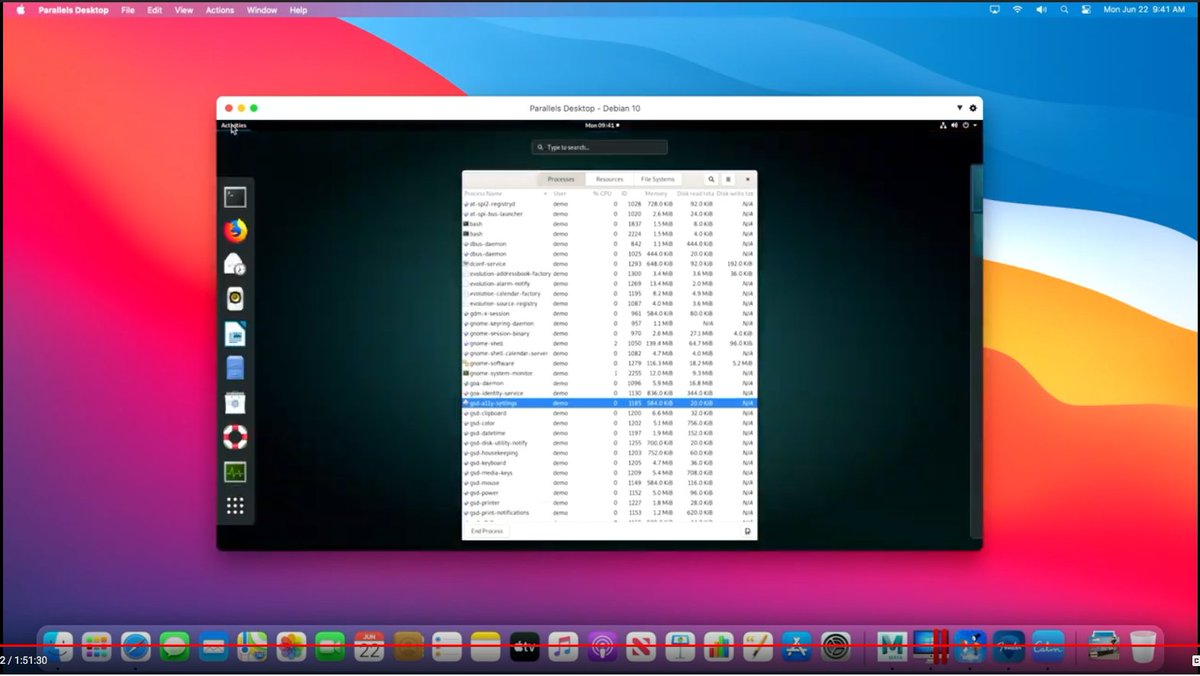Open App Store in the Dock
Screen dimensions: 1200x676
click(x=796, y=646)
